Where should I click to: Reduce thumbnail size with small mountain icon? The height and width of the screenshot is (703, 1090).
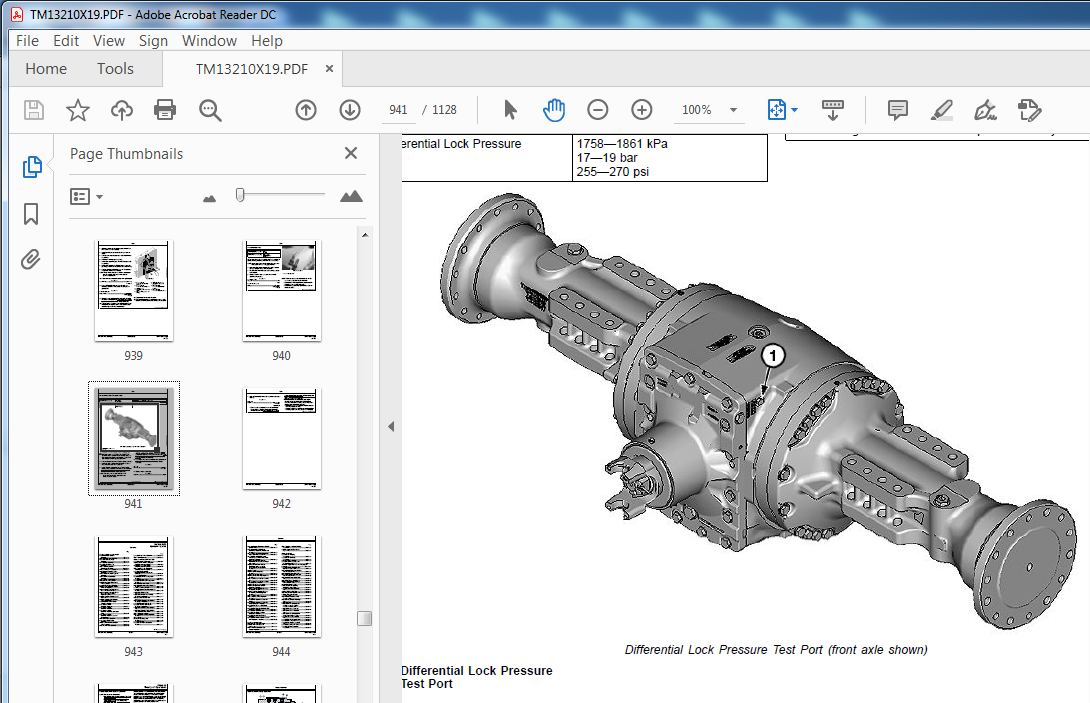pyautogui.click(x=209, y=198)
